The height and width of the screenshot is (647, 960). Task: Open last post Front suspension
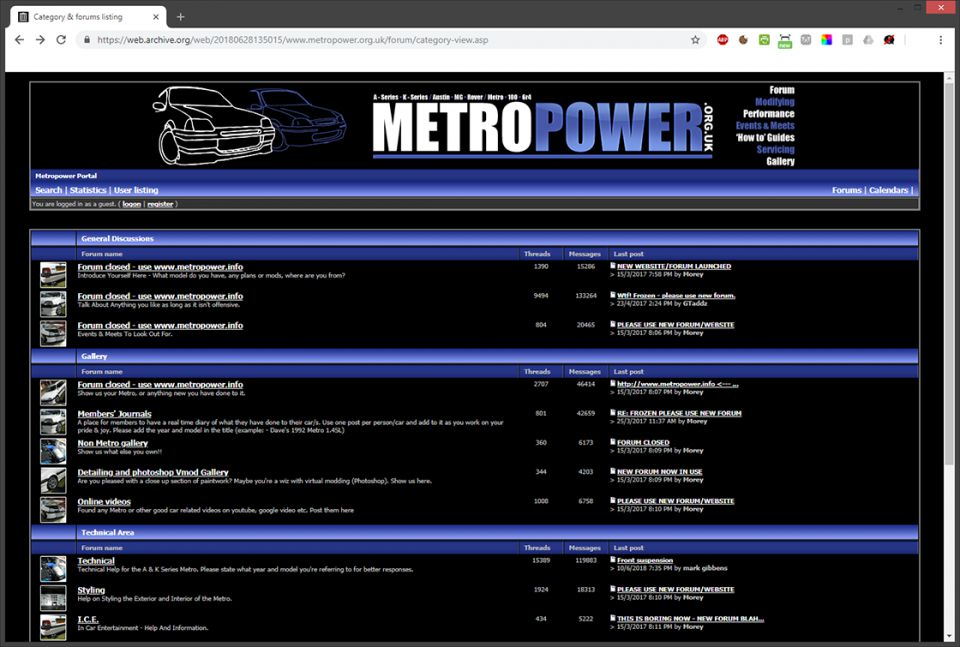[x=645, y=560]
